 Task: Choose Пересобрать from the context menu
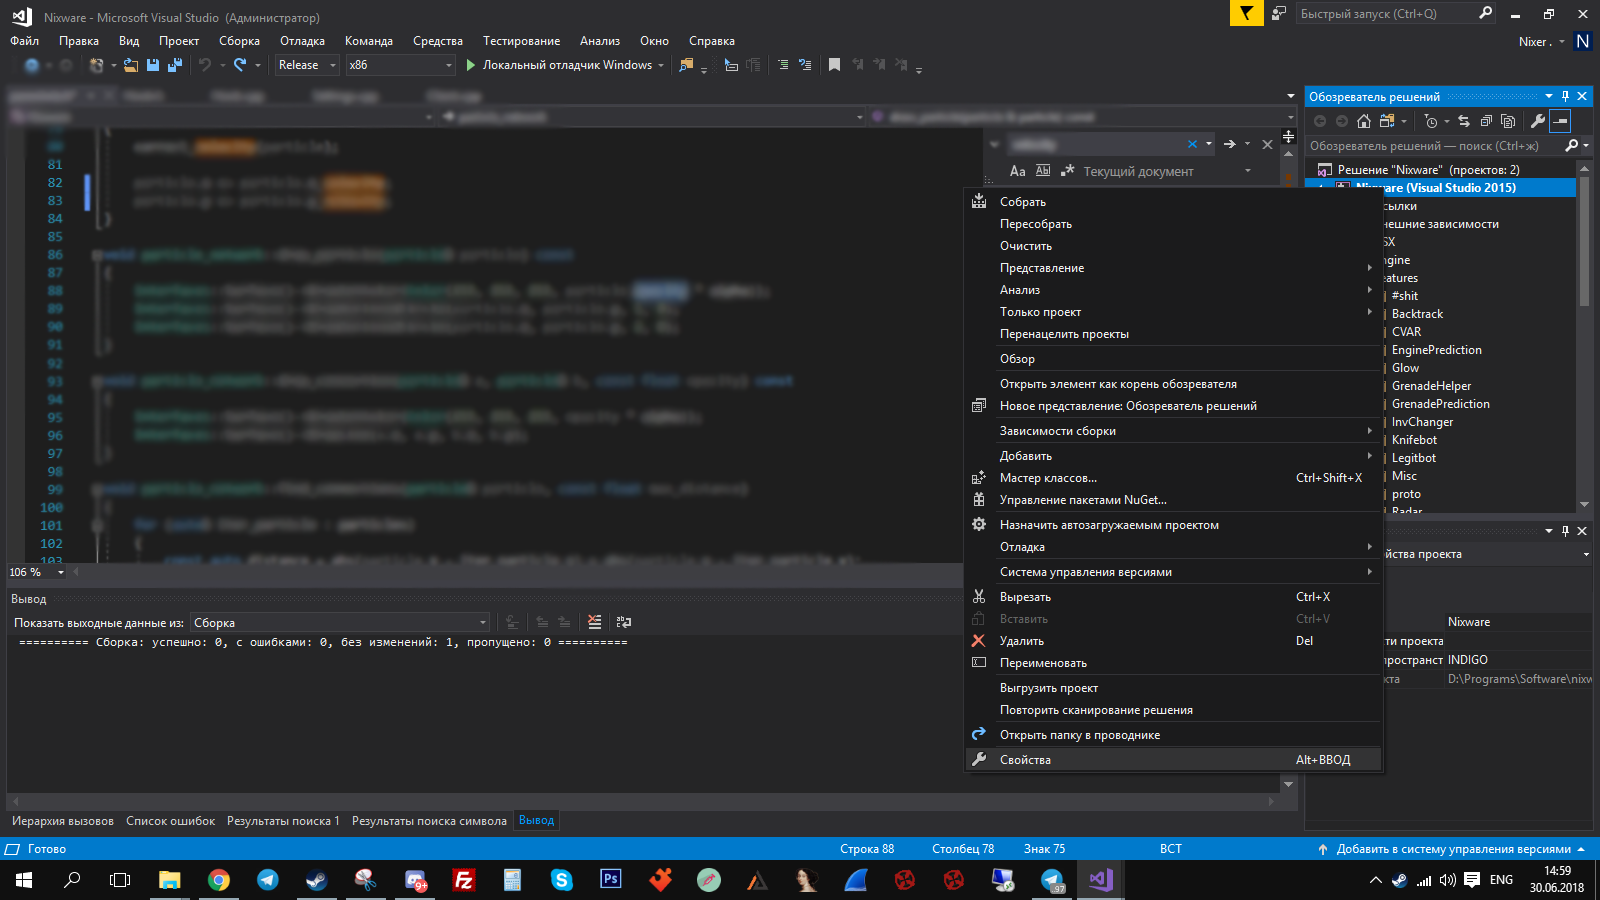(1036, 224)
